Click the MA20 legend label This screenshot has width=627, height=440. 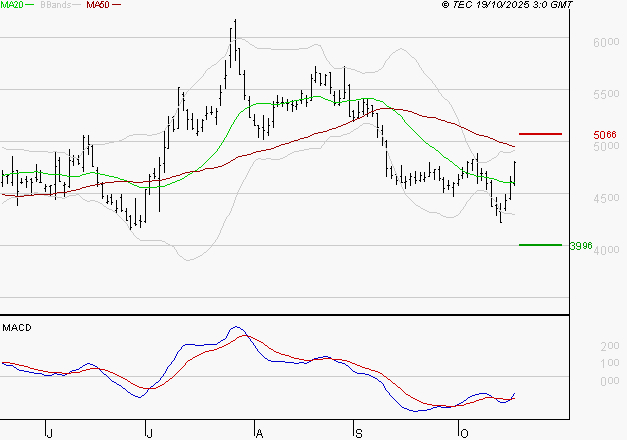13,5
